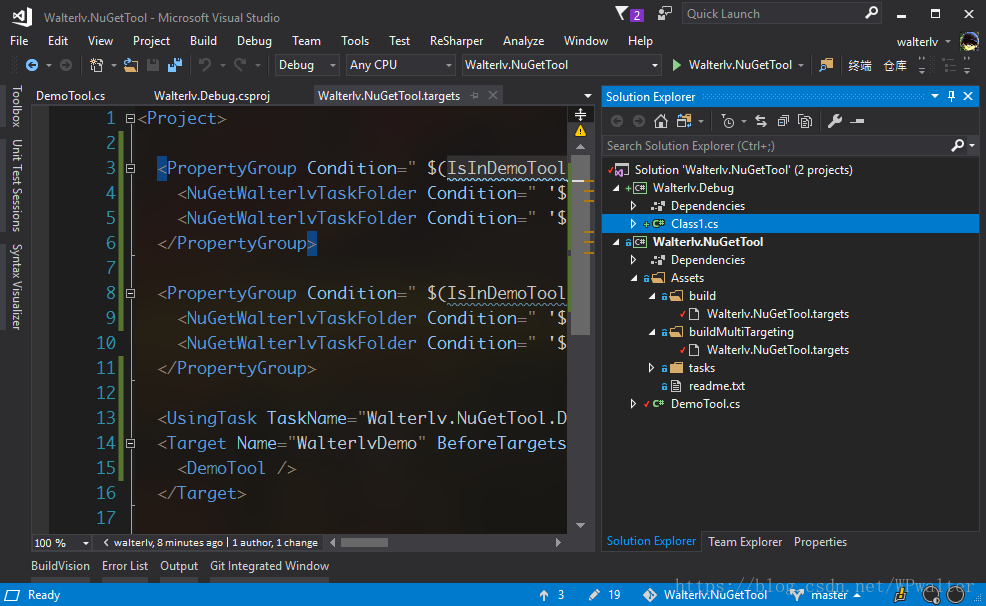Click the Home icon in Solution Explorer
The image size is (986, 606).
(660, 121)
